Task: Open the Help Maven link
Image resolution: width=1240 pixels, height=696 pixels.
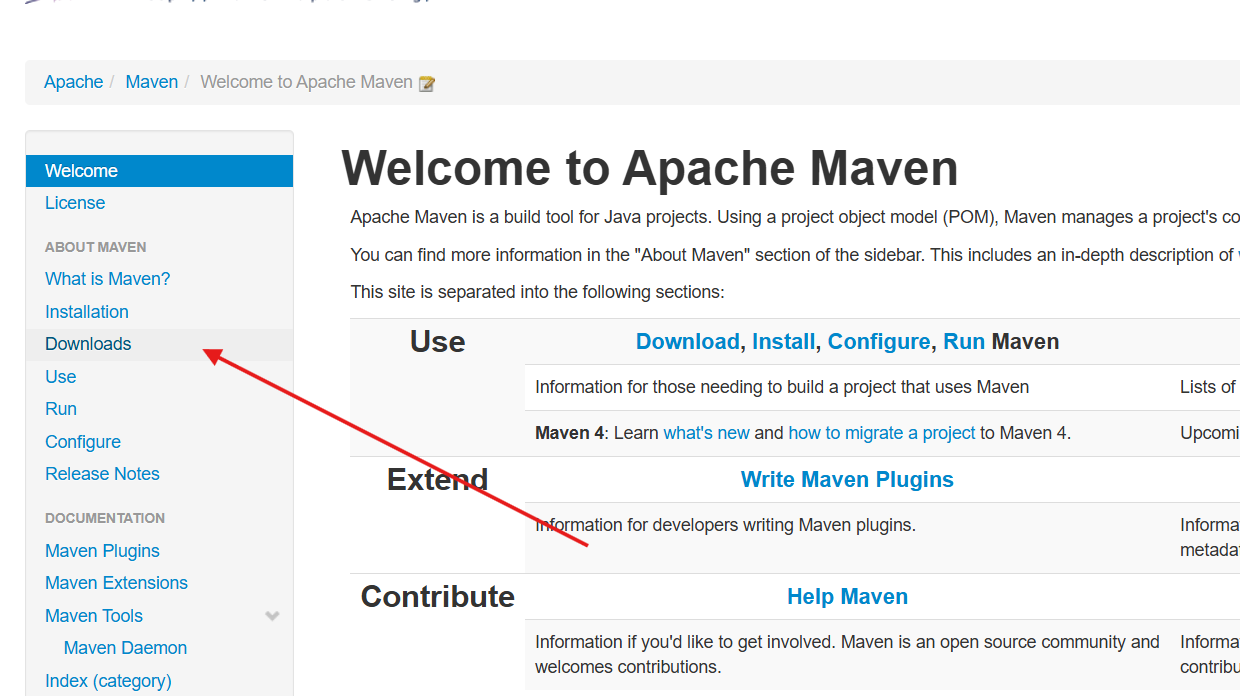Action: (847, 597)
